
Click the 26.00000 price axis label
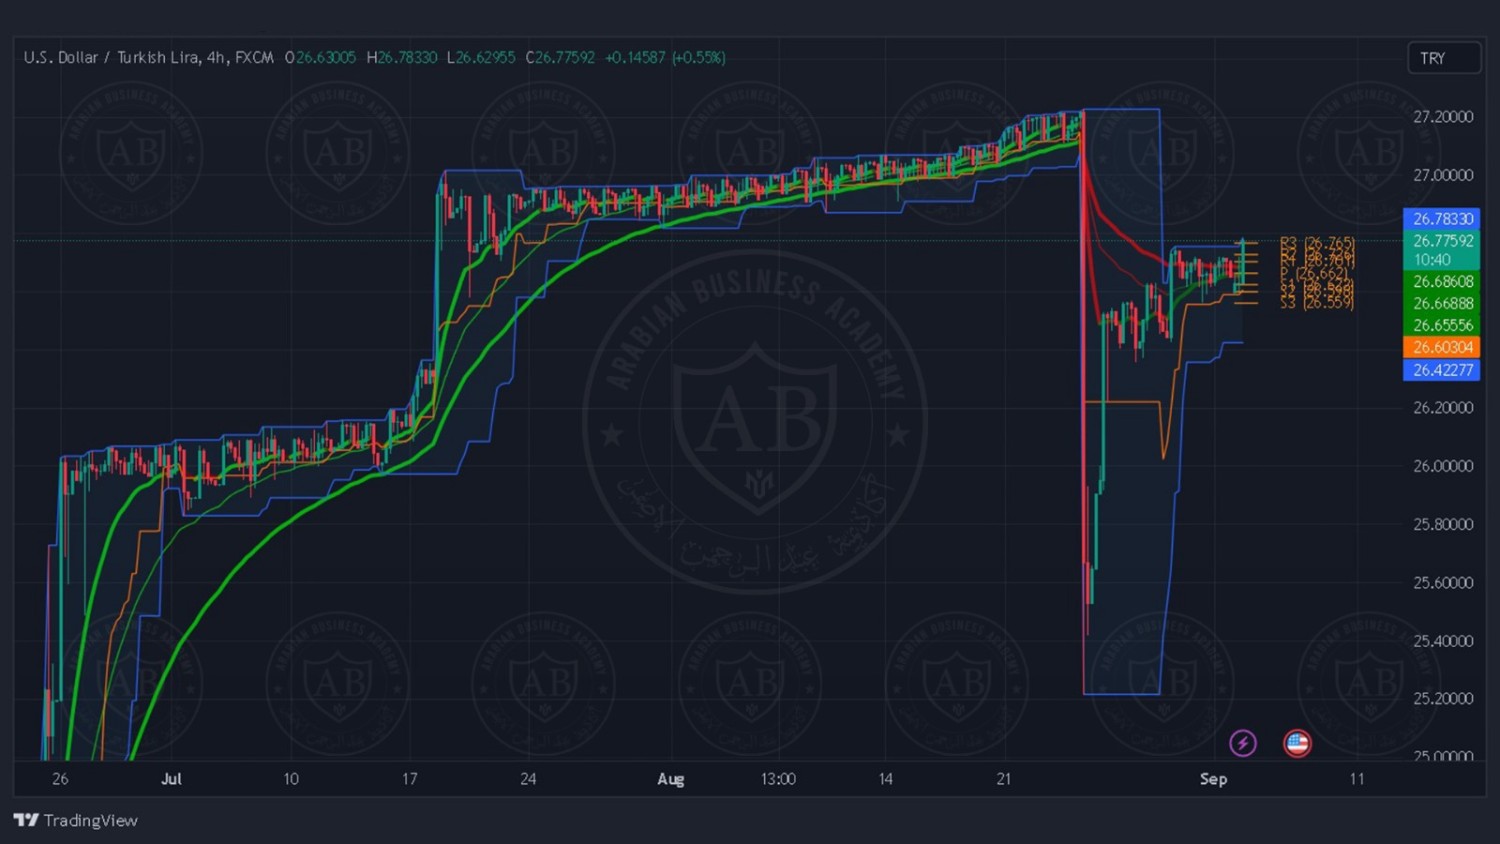point(1443,466)
